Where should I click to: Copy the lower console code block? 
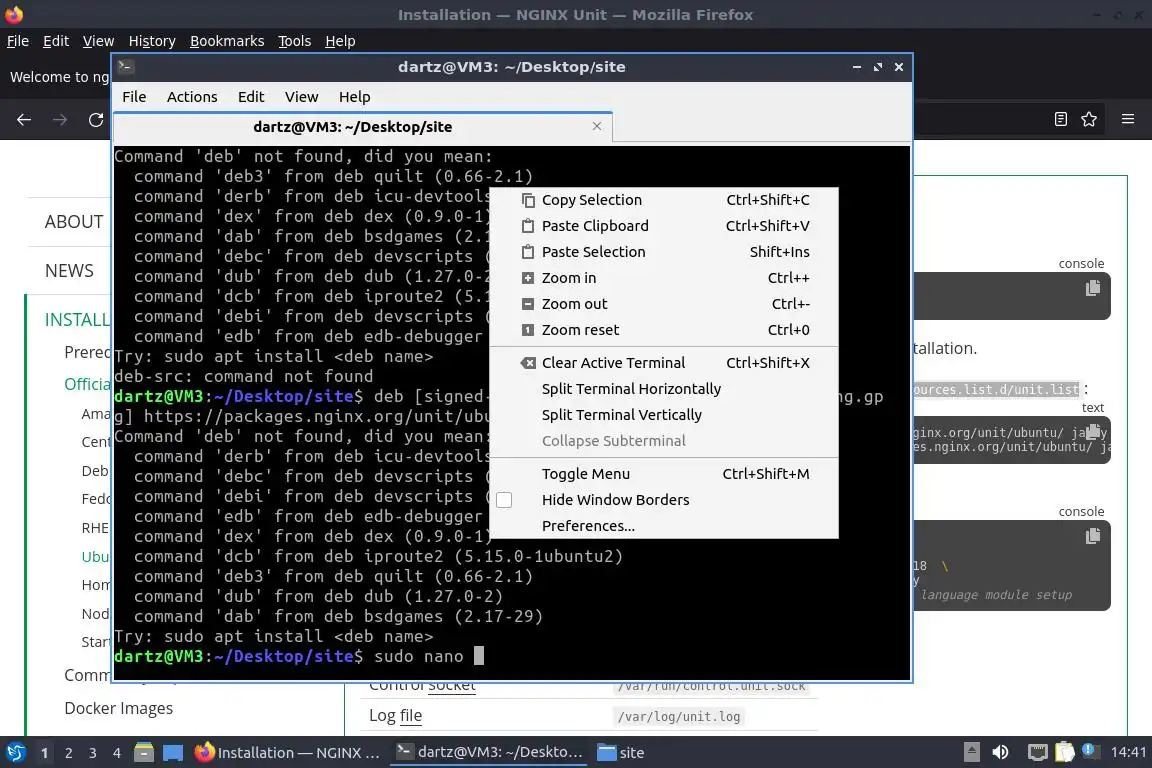(x=1092, y=536)
